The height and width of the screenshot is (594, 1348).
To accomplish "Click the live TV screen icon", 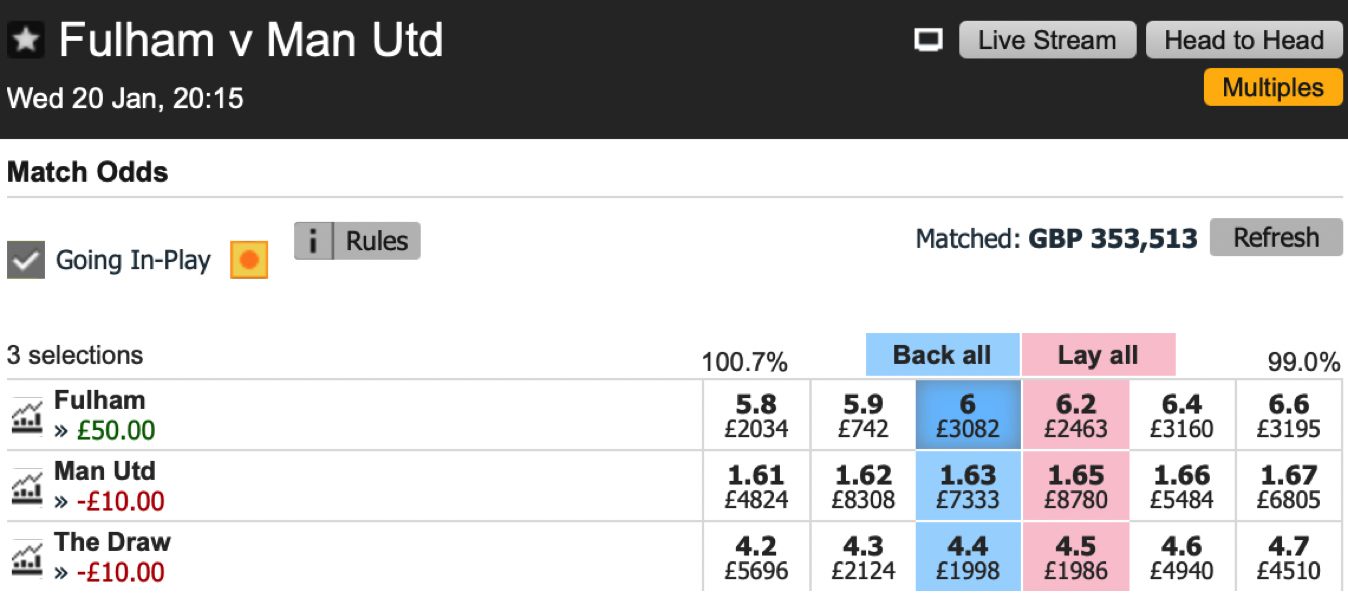I will pos(929,40).
